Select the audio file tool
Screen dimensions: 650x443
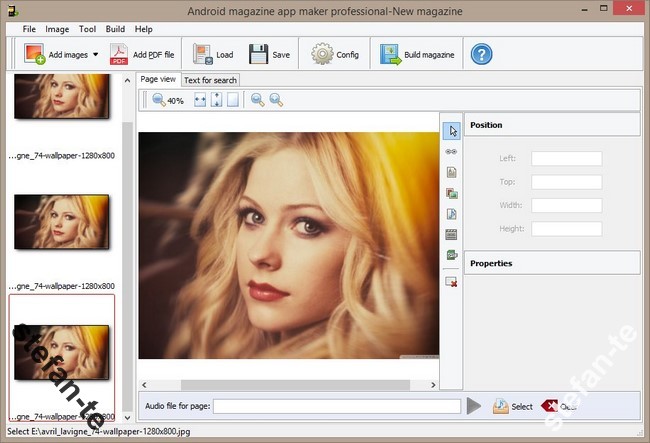tap(452, 214)
